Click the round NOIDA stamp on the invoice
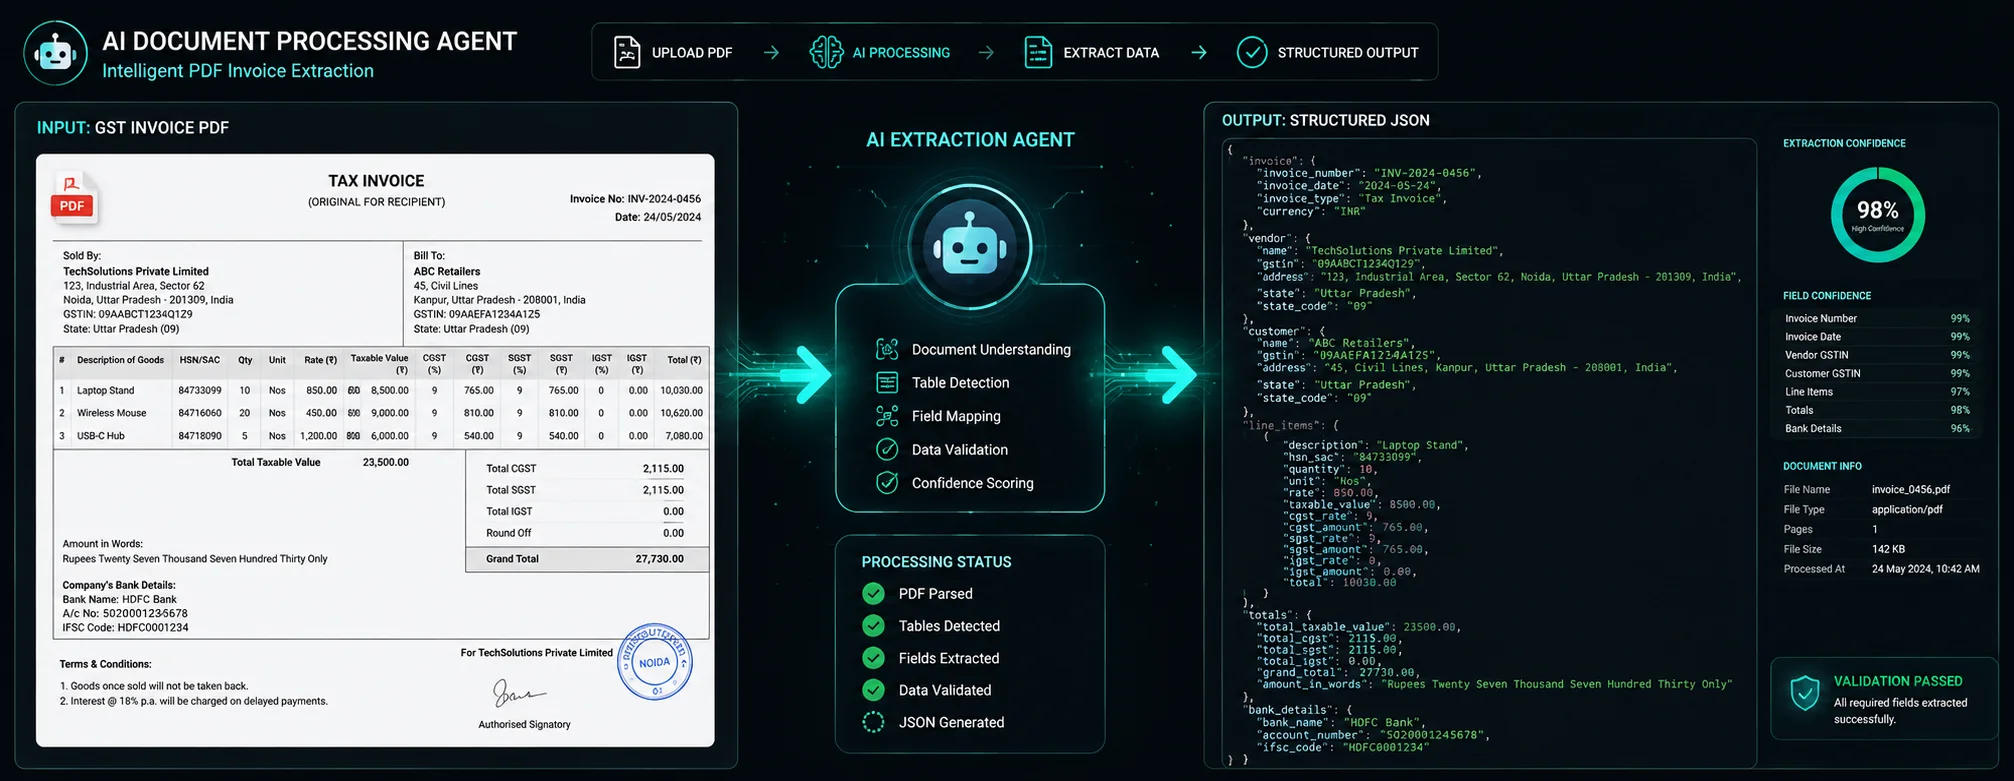2014x781 pixels. (655, 662)
